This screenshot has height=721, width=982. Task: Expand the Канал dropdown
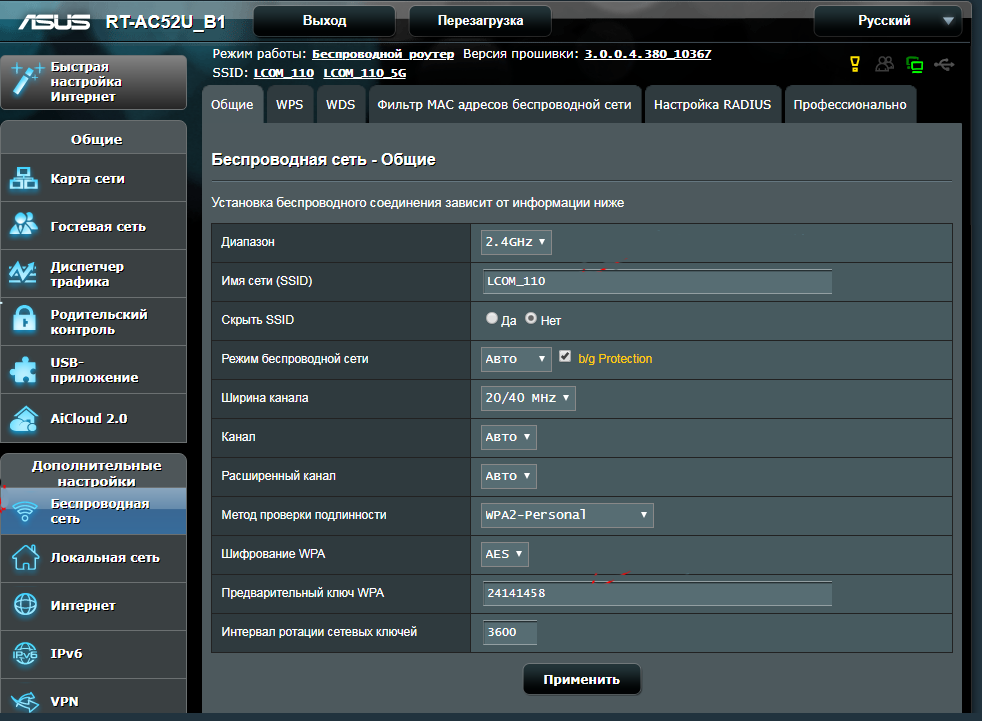pyautogui.click(x=509, y=437)
